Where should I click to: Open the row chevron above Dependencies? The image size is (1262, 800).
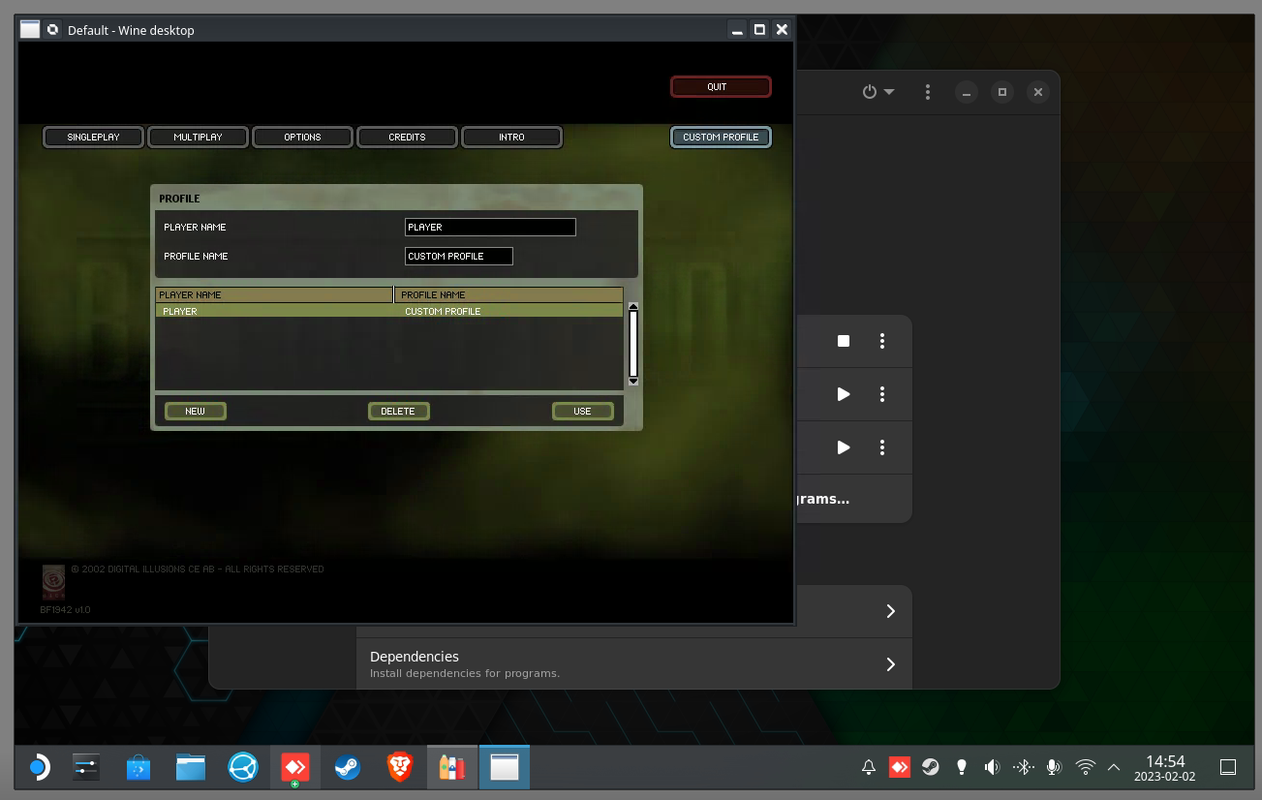(890, 611)
